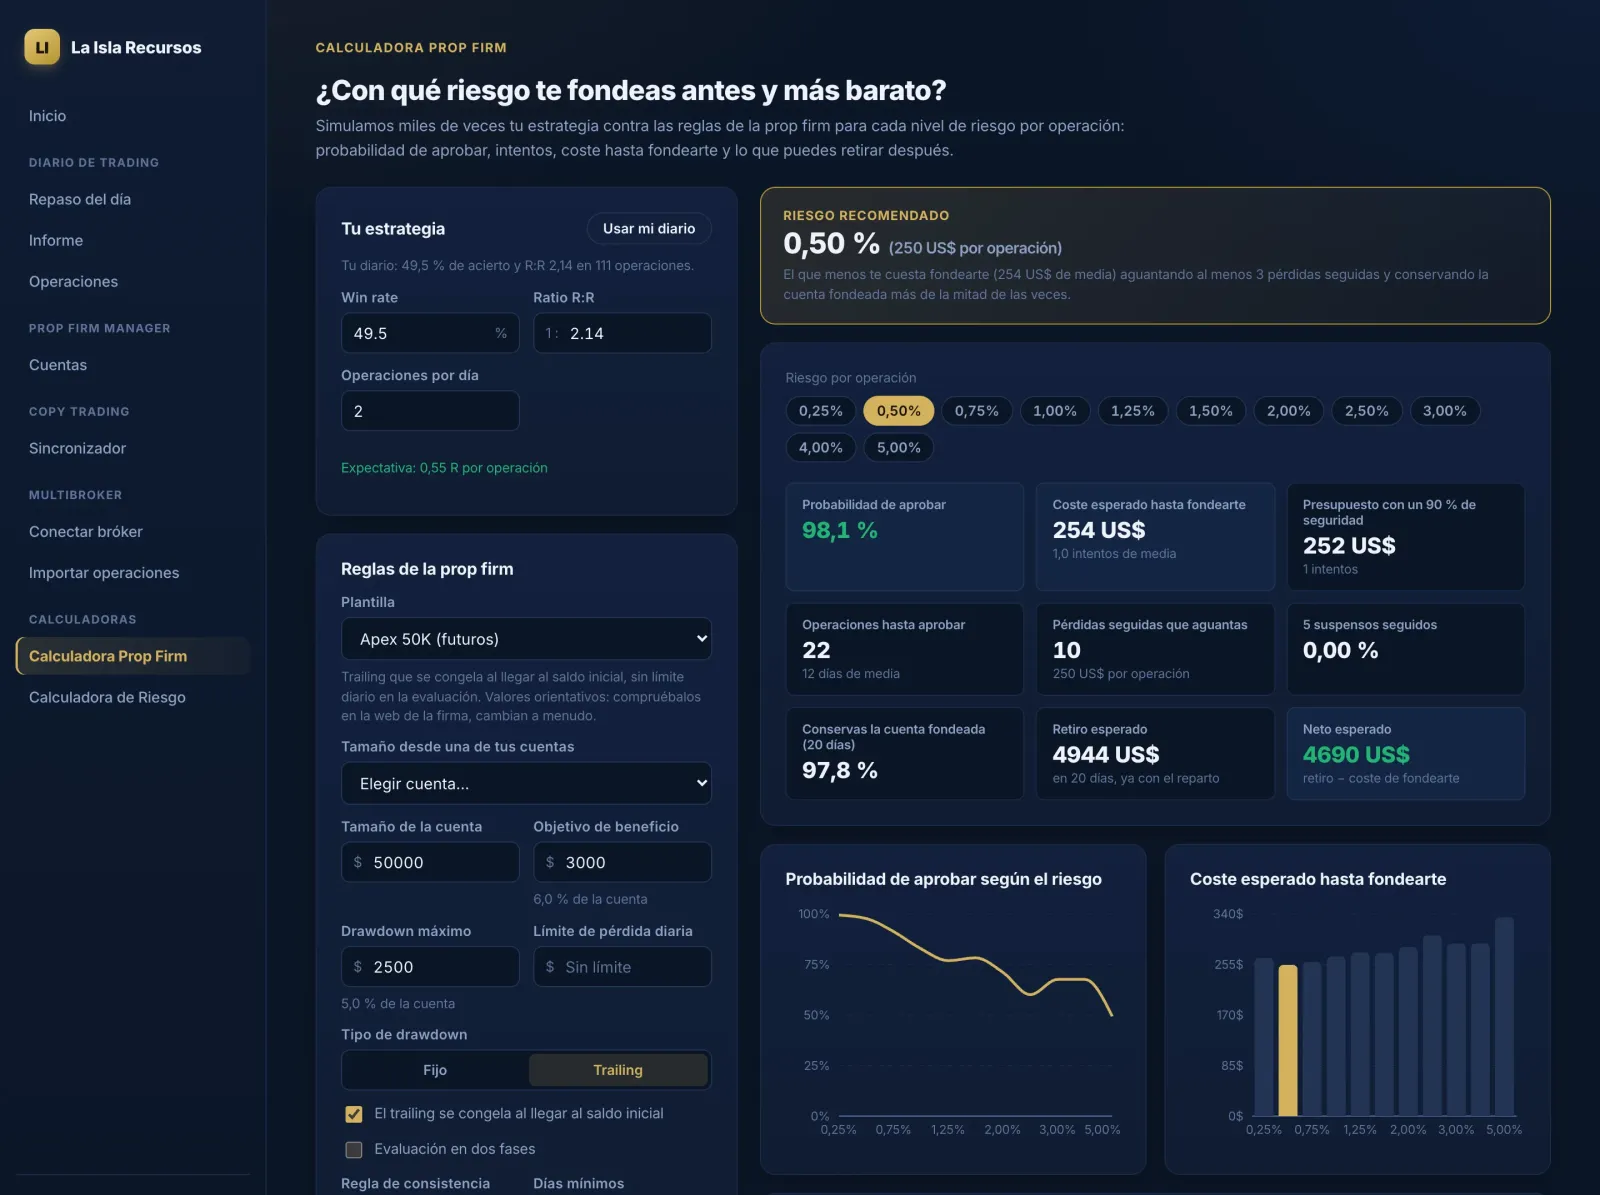The width and height of the screenshot is (1600, 1195).
Task: Open Calculadora de Riesgo
Action: click(x=107, y=697)
